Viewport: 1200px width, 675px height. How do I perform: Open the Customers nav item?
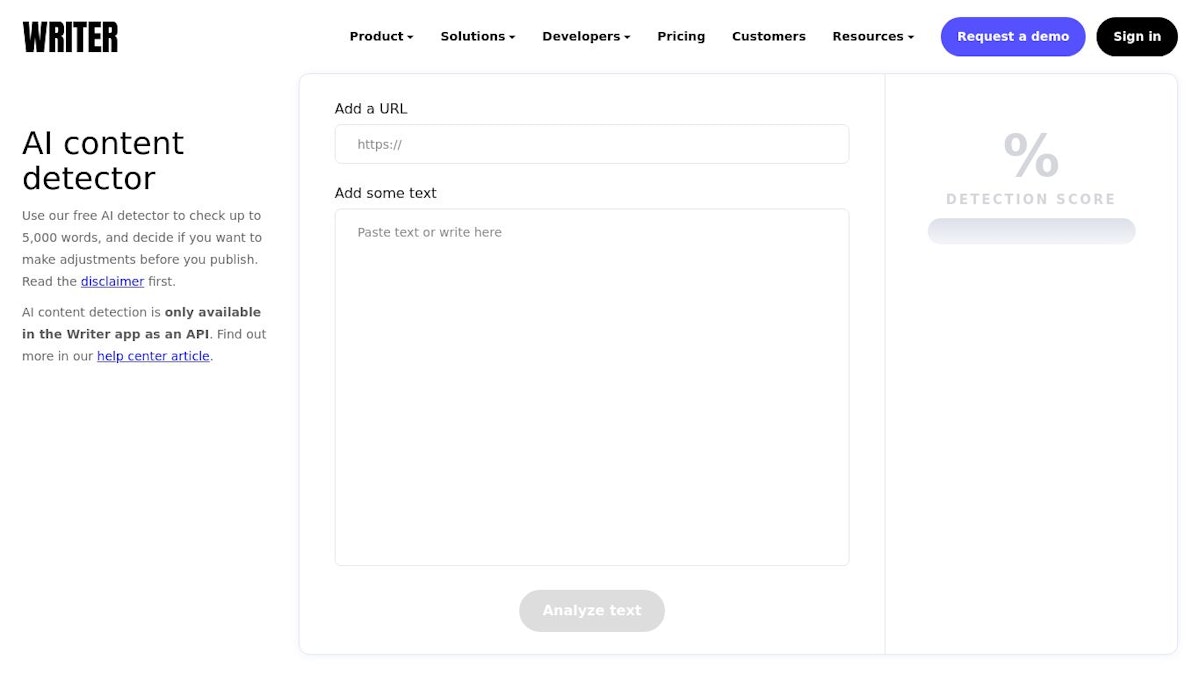(x=768, y=36)
